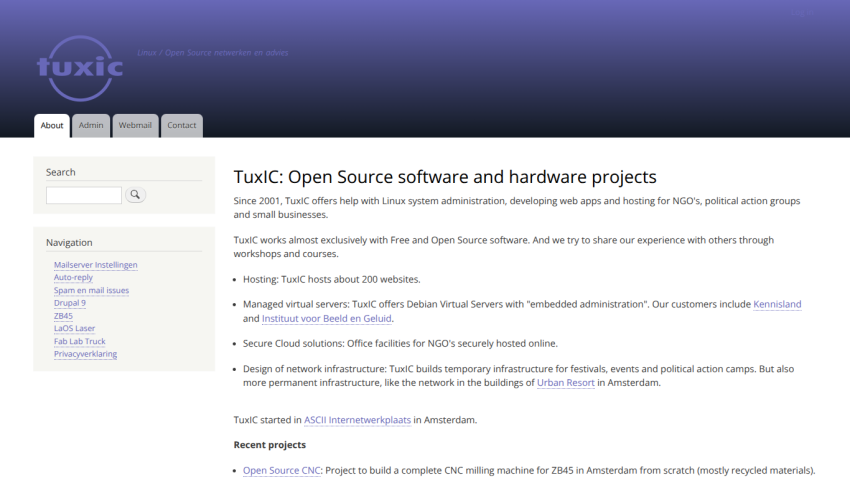The image size is (850, 478).
Task: Click the site slogan 'Linux / Open Source netwerken en advies'
Action: pyautogui.click(x=212, y=53)
